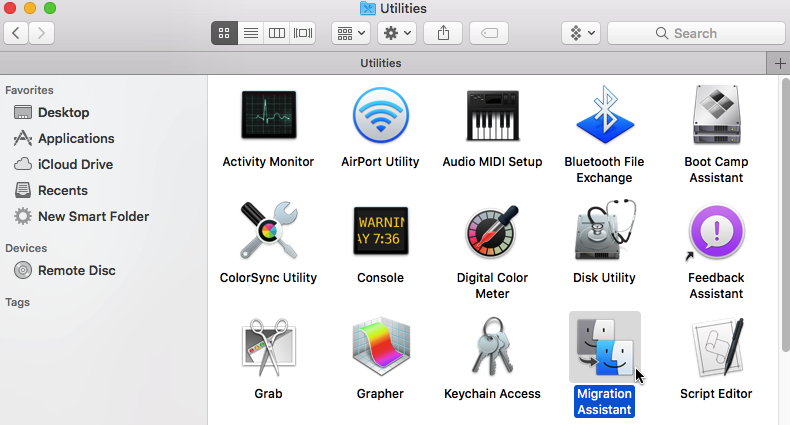
Task: Select the Digital Color Meter icon
Action: (492, 231)
